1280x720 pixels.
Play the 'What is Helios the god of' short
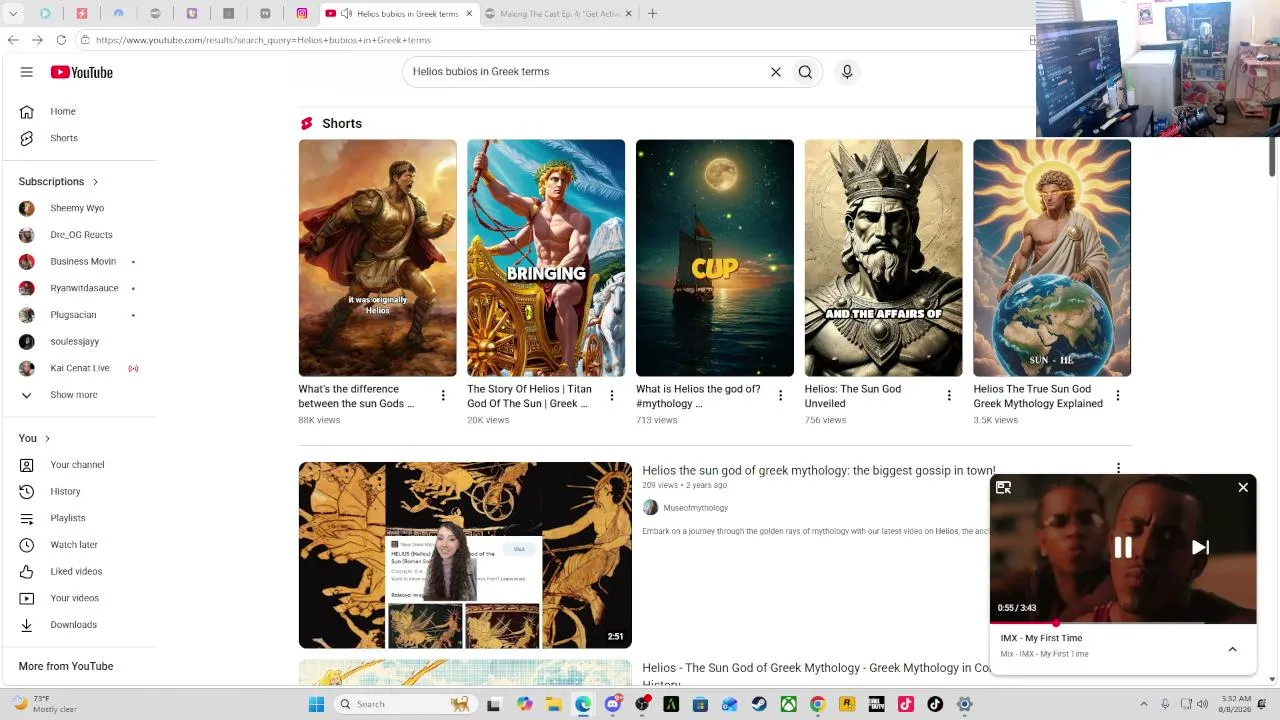(715, 258)
